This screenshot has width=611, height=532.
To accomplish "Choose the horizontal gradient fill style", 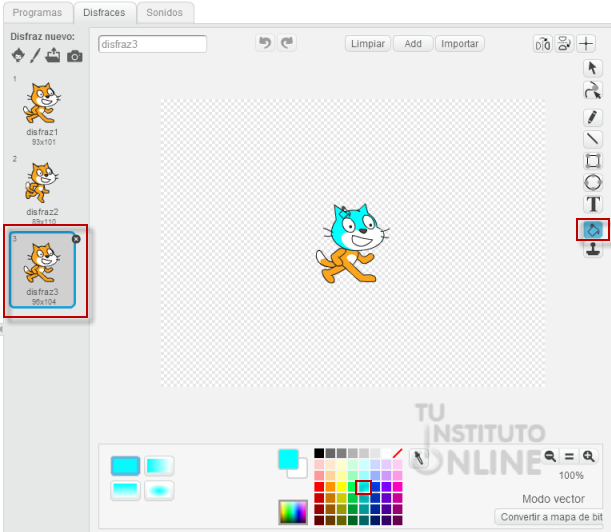I will (x=159, y=466).
